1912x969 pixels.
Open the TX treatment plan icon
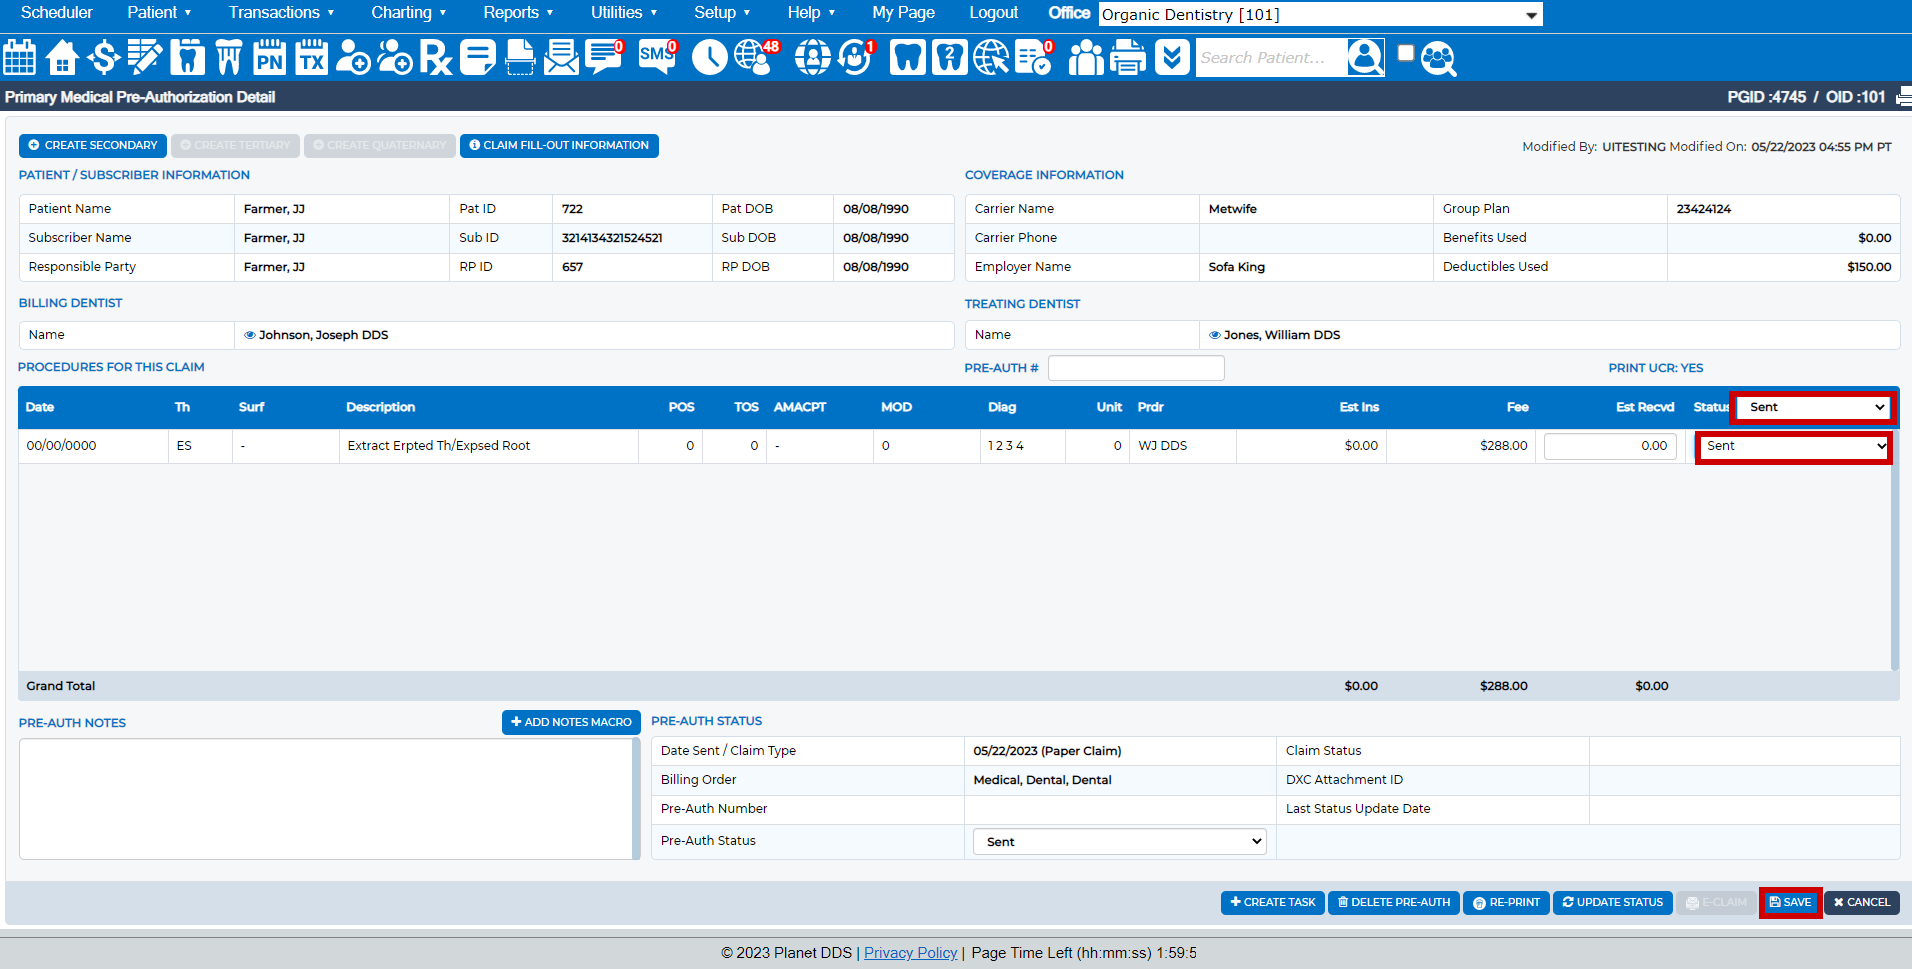click(x=311, y=58)
